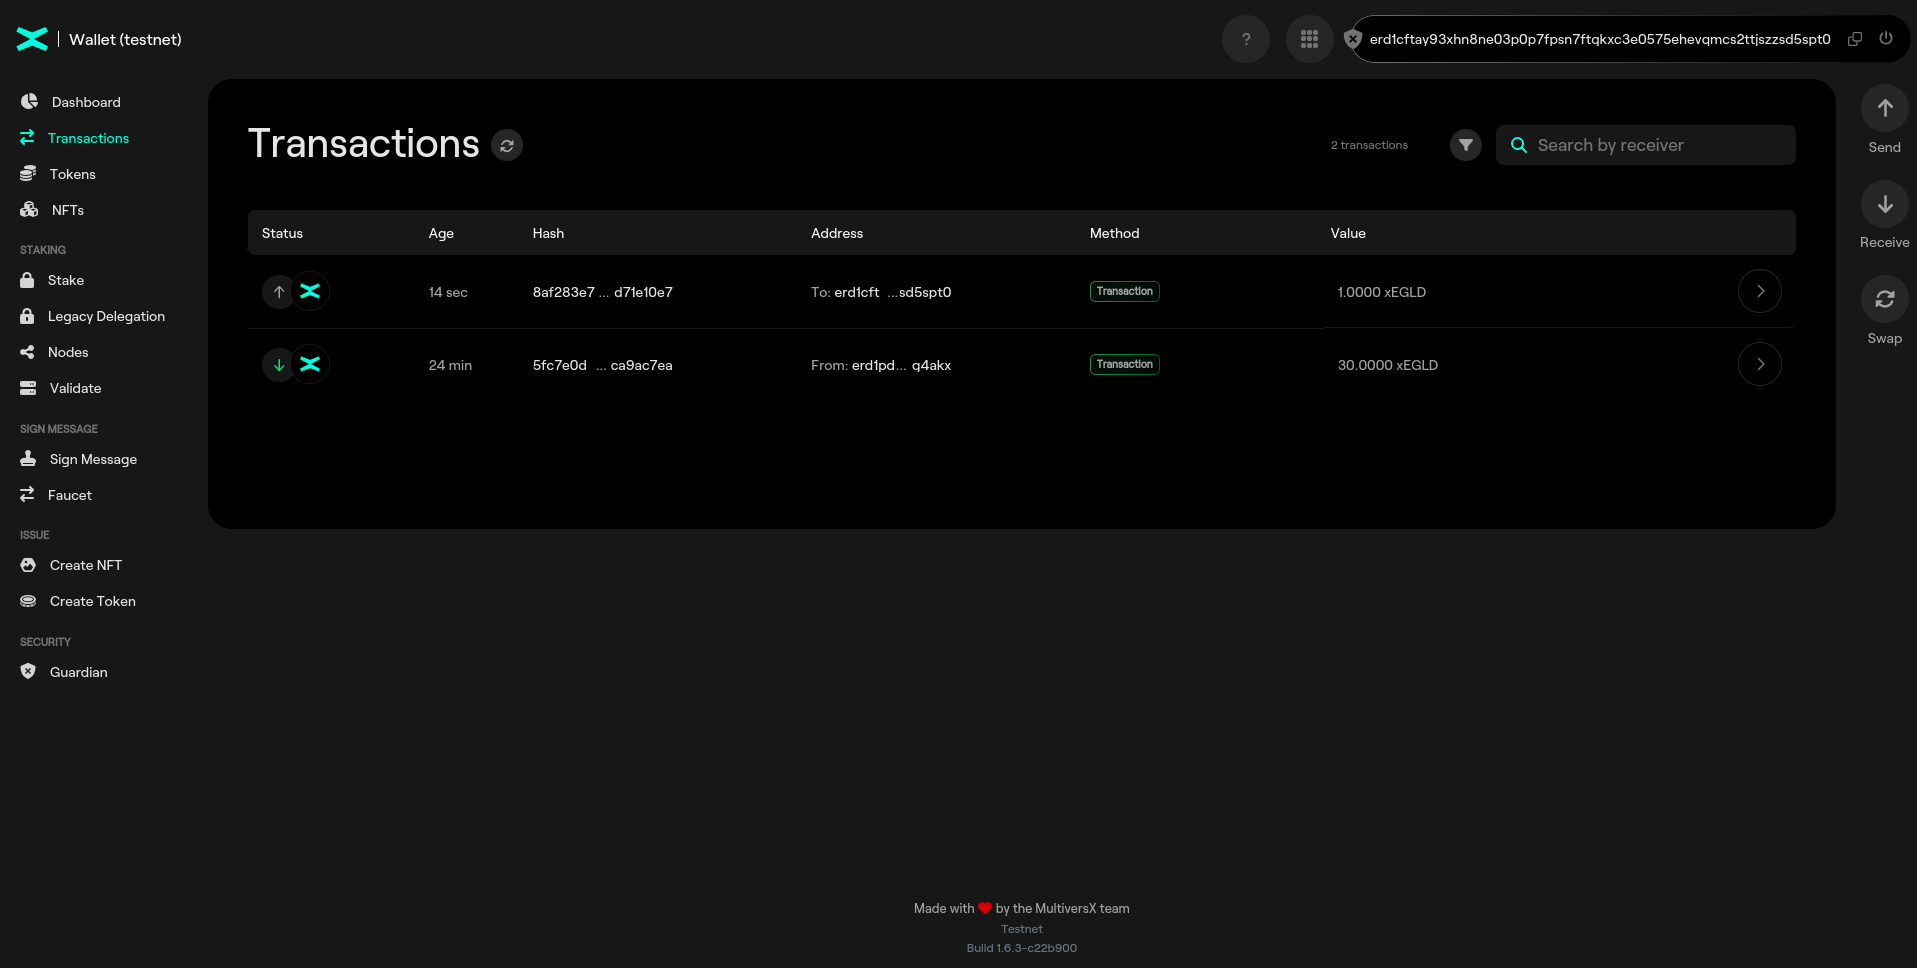Expand the 30.0000 xEGLD transaction details

(x=1759, y=365)
